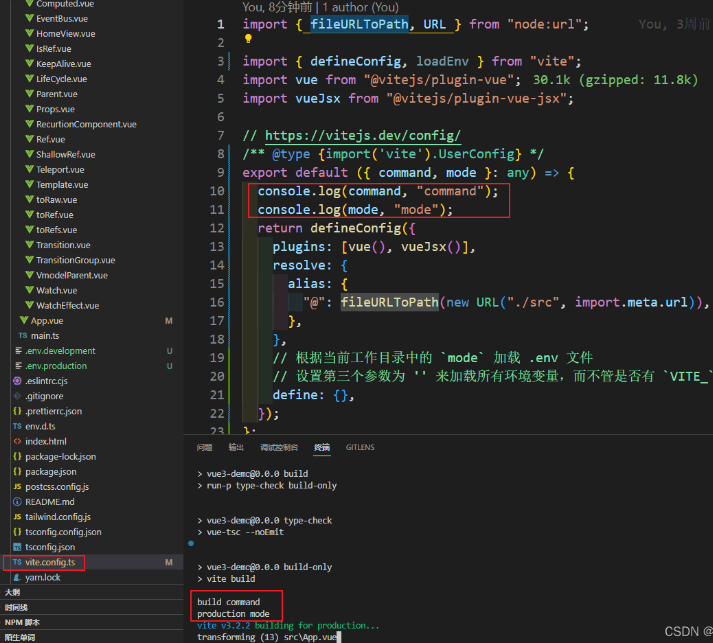This screenshot has height=643, width=713.
Task: Open App.vue in the explorer
Action: pyautogui.click(x=47, y=321)
